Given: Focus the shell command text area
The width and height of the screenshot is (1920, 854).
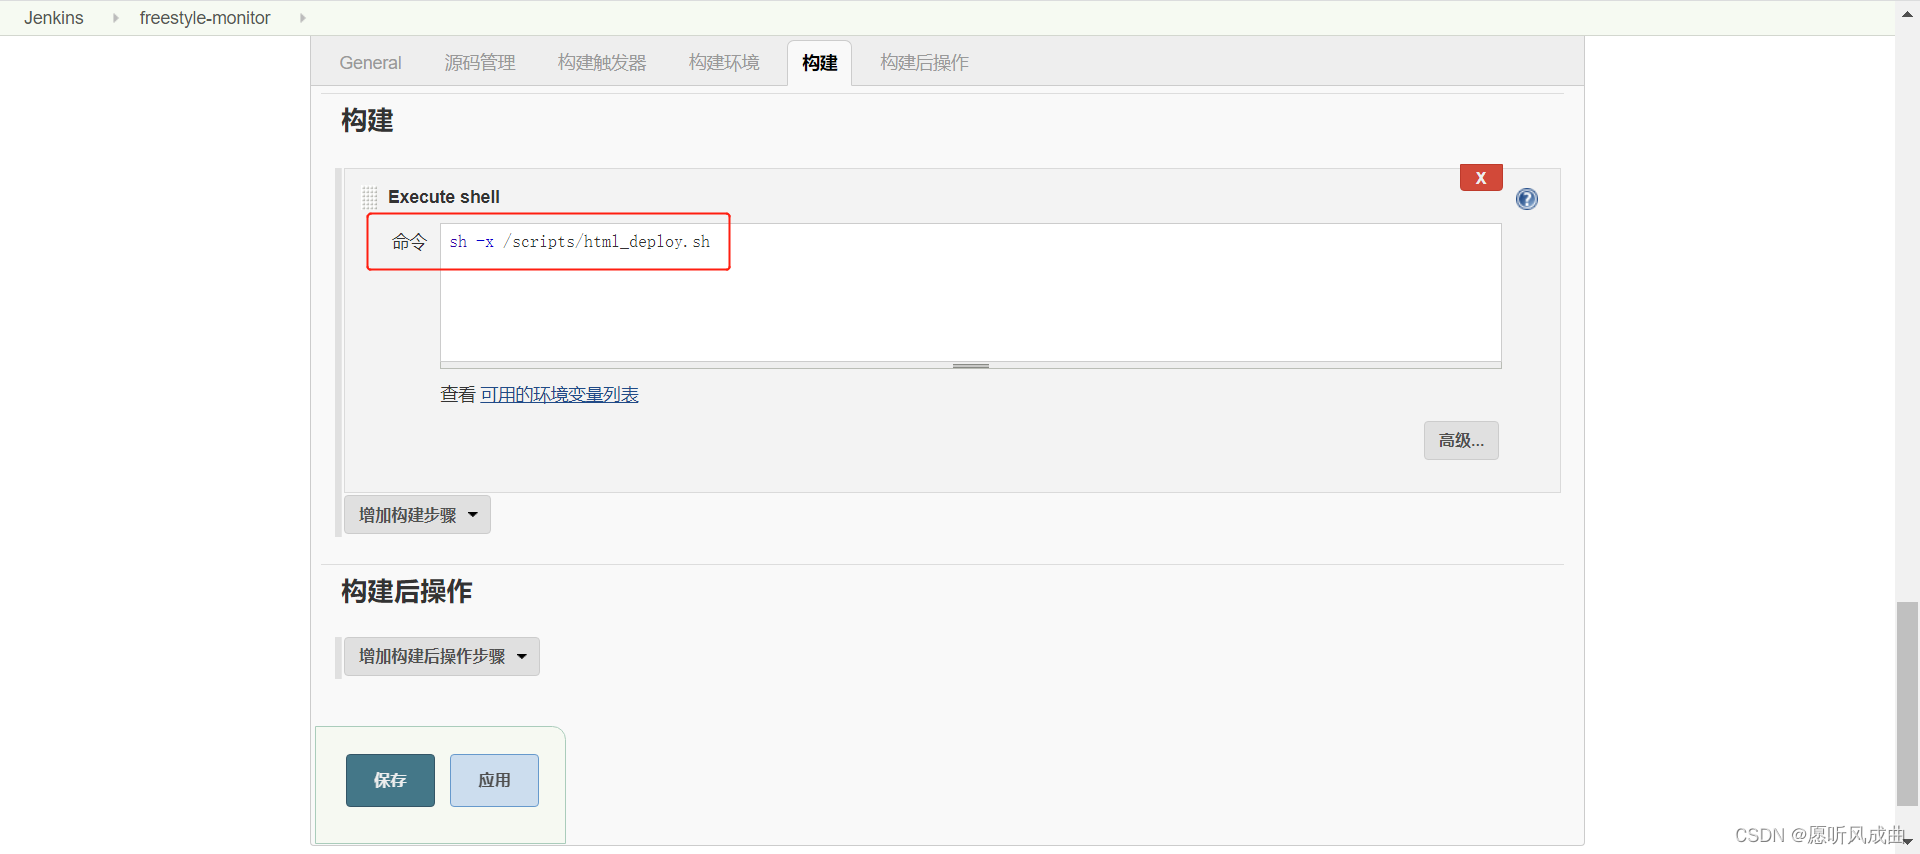Looking at the screenshot, I should pyautogui.click(x=970, y=292).
